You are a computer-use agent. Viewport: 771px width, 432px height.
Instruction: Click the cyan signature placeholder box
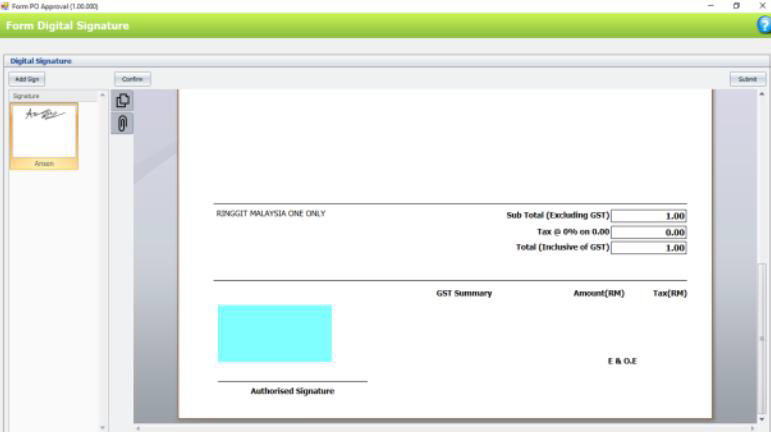click(274, 333)
